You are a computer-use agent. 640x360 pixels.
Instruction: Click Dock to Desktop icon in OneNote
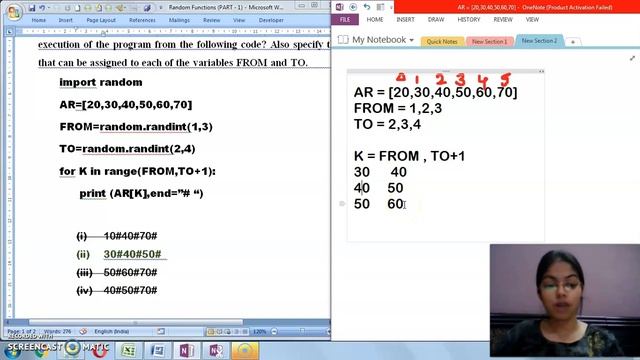[380, 7]
